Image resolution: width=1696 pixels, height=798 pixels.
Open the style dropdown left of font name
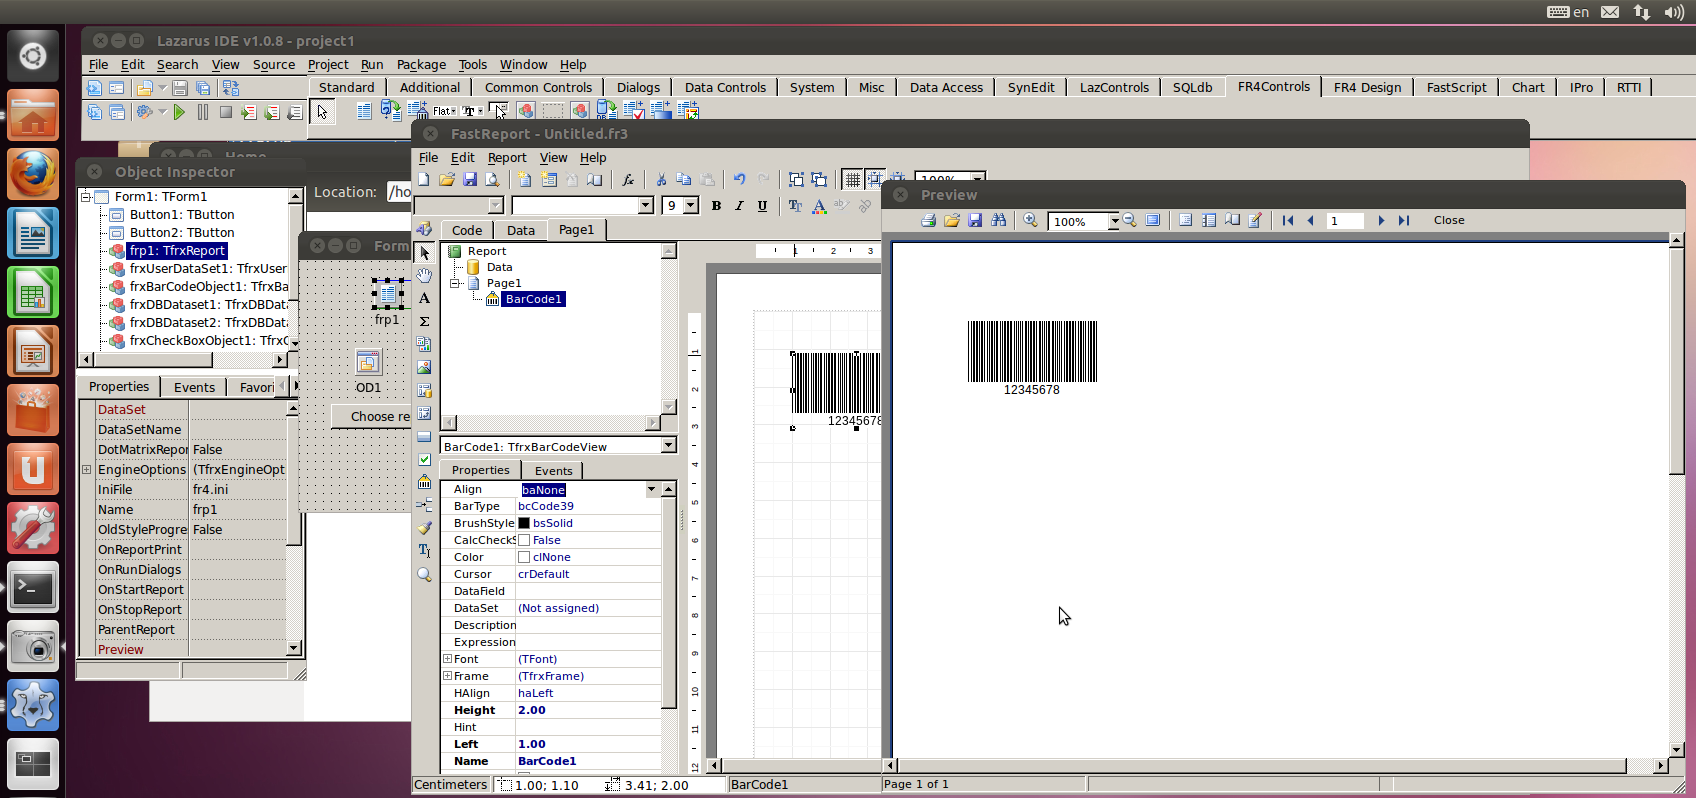495,205
